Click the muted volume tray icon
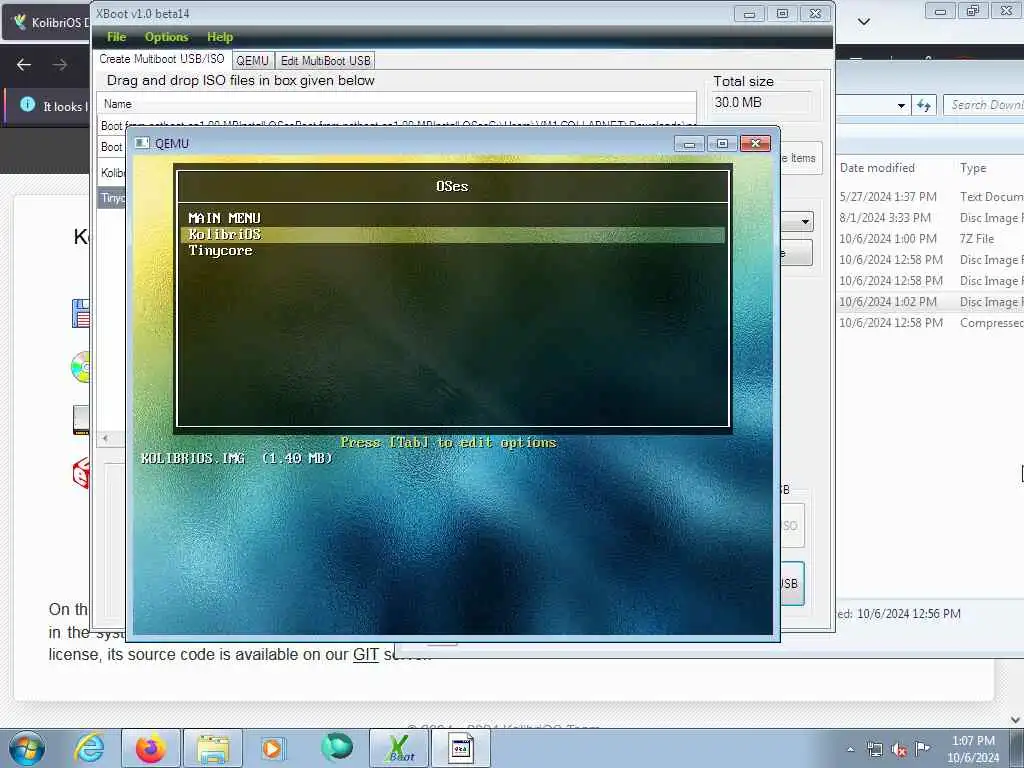1024x768 pixels. [899, 750]
